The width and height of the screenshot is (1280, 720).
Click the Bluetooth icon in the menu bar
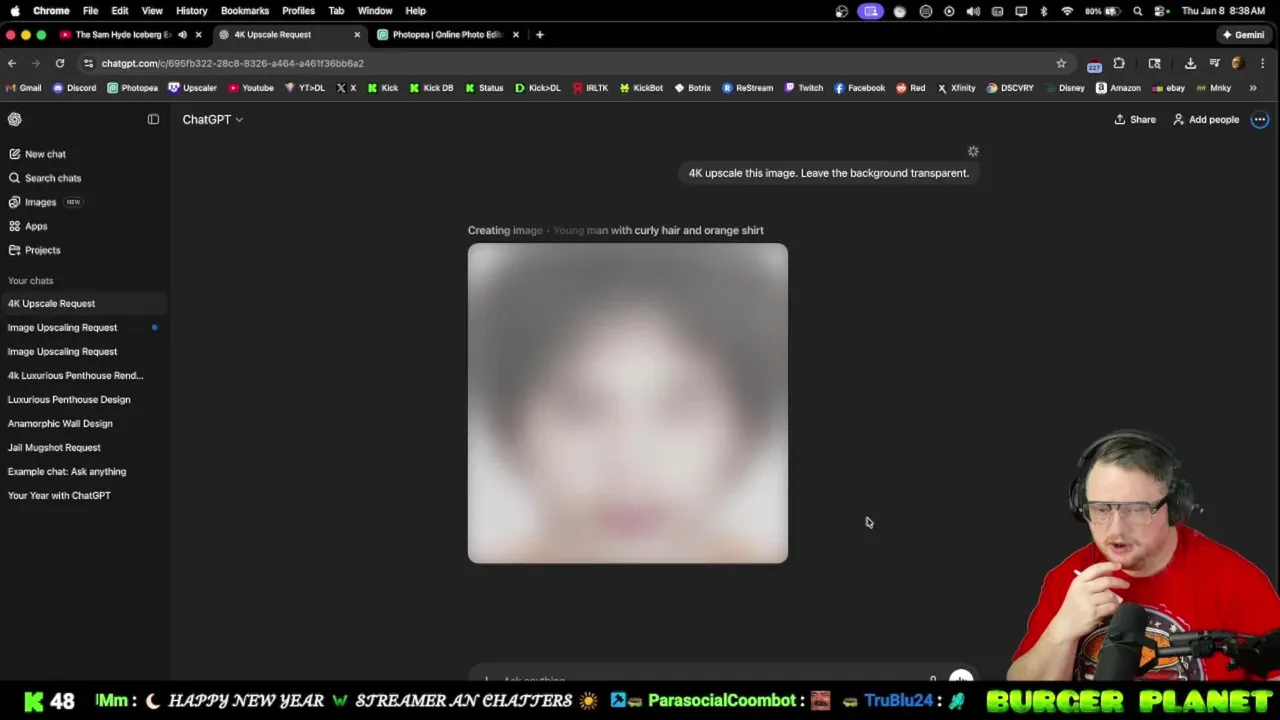(x=1044, y=11)
